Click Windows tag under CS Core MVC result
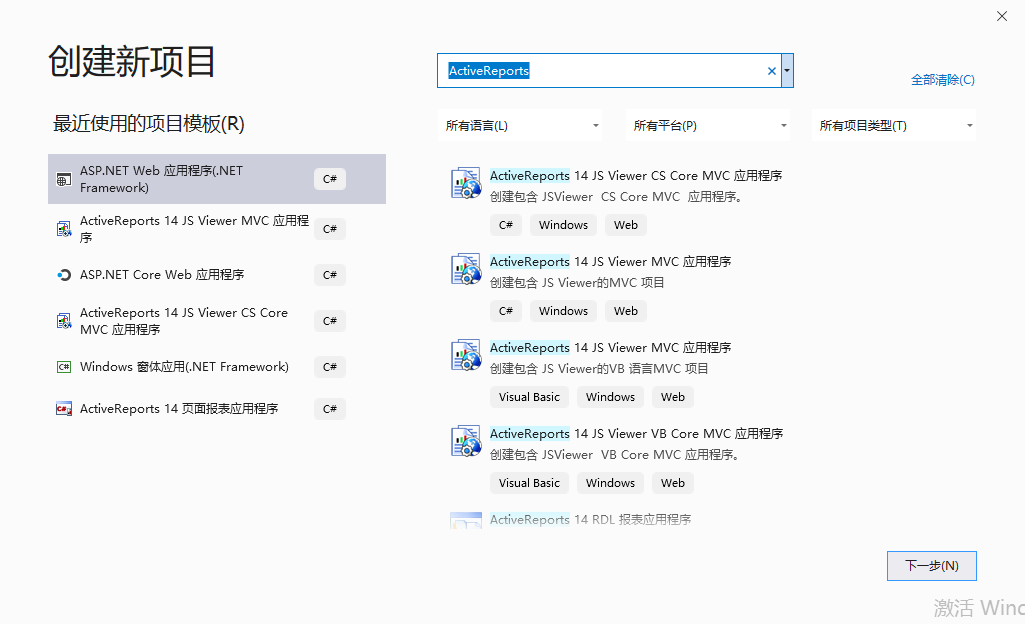 pos(563,225)
